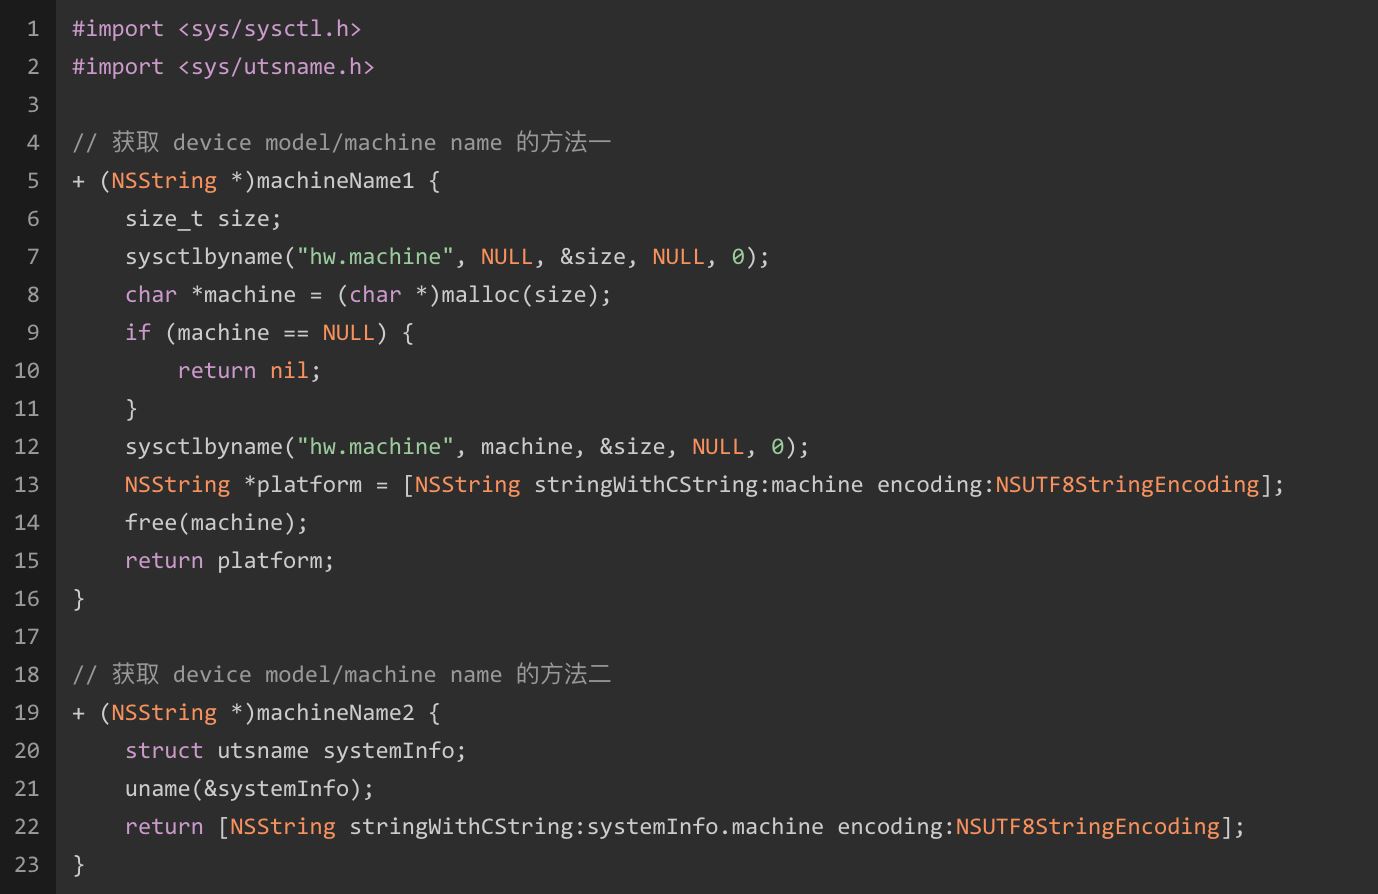Click the sys/utsname.h import path
The width and height of the screenshot is (1378, 894).
point(276,67)
